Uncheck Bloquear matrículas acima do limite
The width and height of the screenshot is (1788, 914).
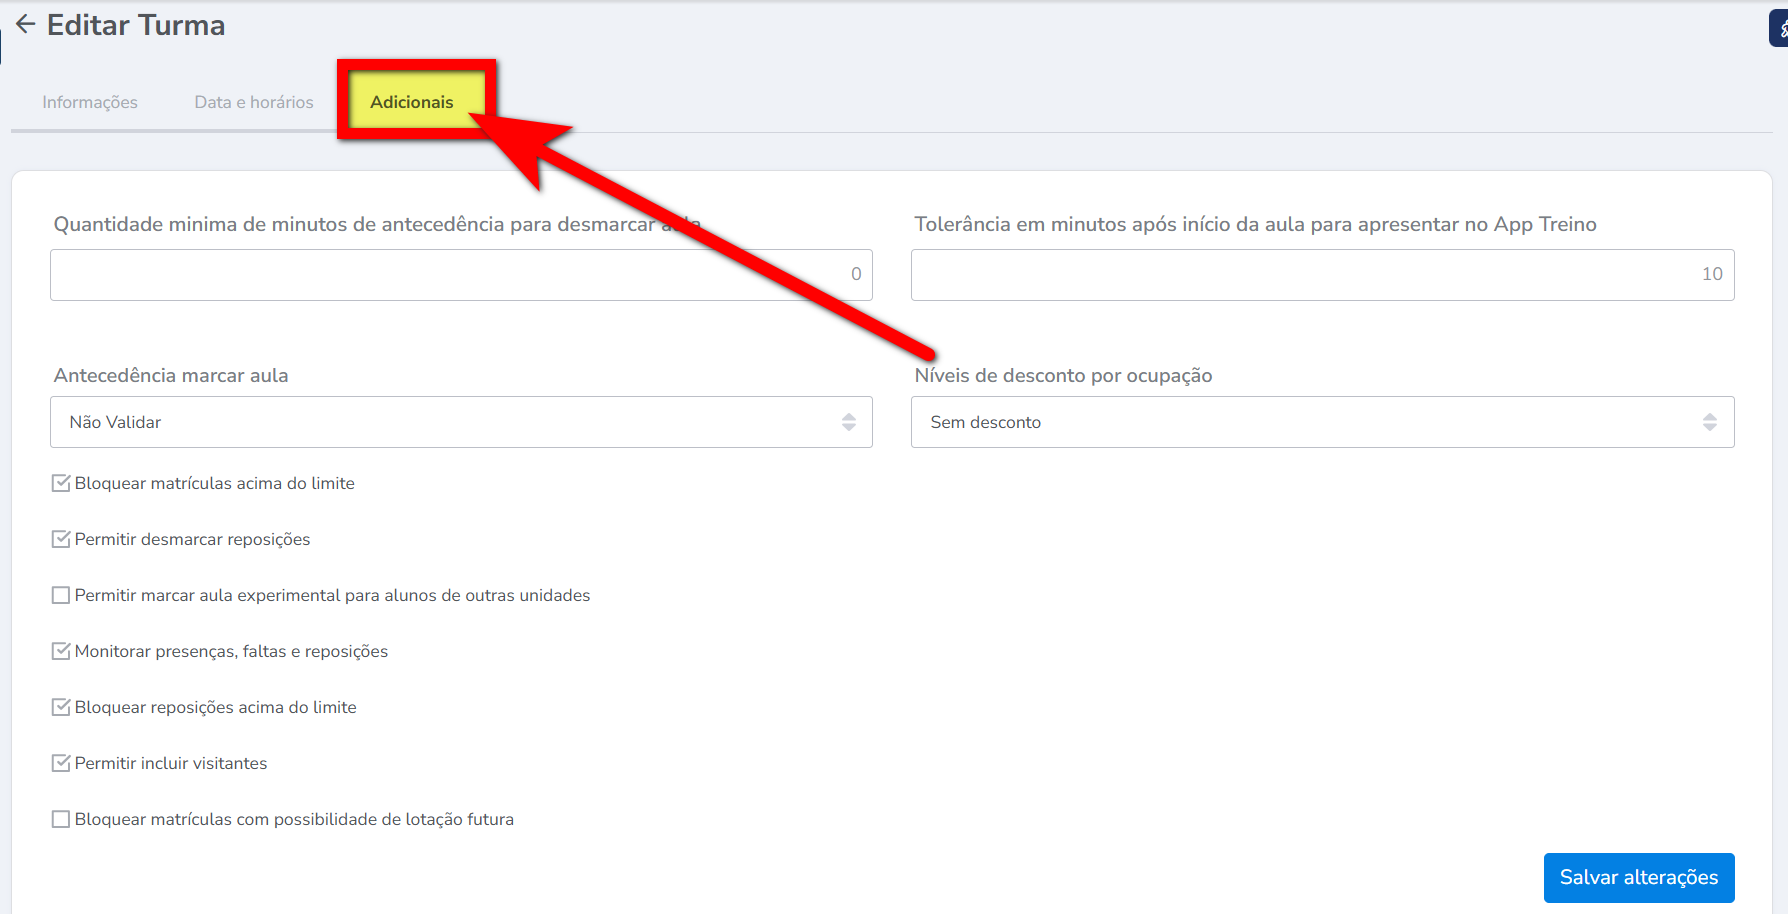61,483
